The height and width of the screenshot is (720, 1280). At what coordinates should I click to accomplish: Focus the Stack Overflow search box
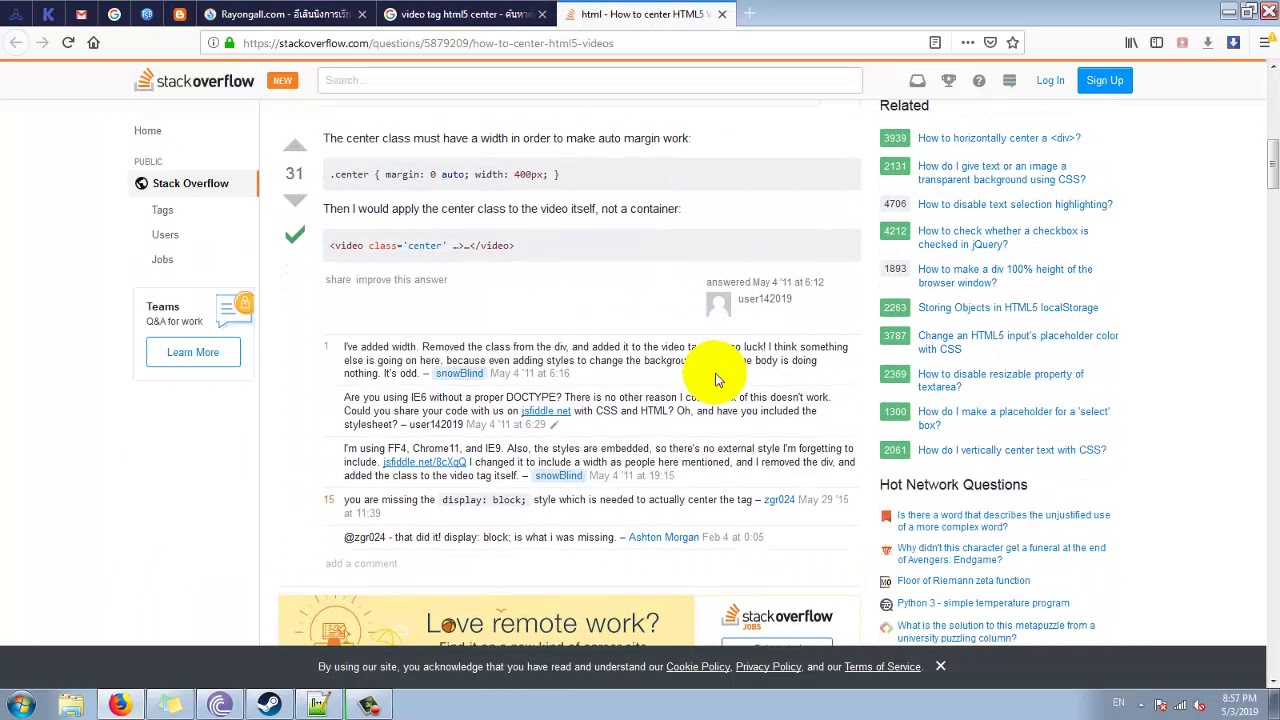590,80
